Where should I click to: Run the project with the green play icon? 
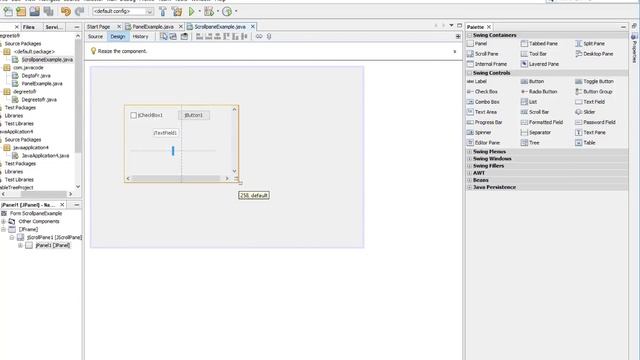tap(191, 11)
